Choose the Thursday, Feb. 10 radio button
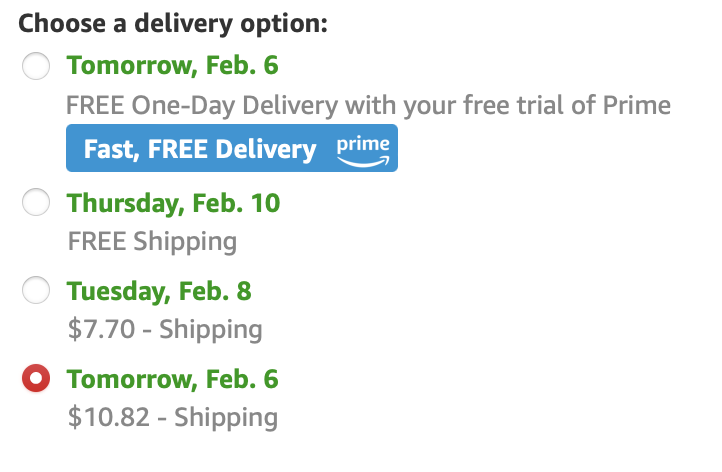The image size is (722, 472). (x=35, y=204)
